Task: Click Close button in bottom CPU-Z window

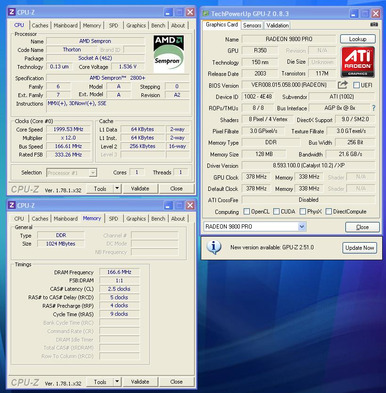Action: (x=176, y=382)
